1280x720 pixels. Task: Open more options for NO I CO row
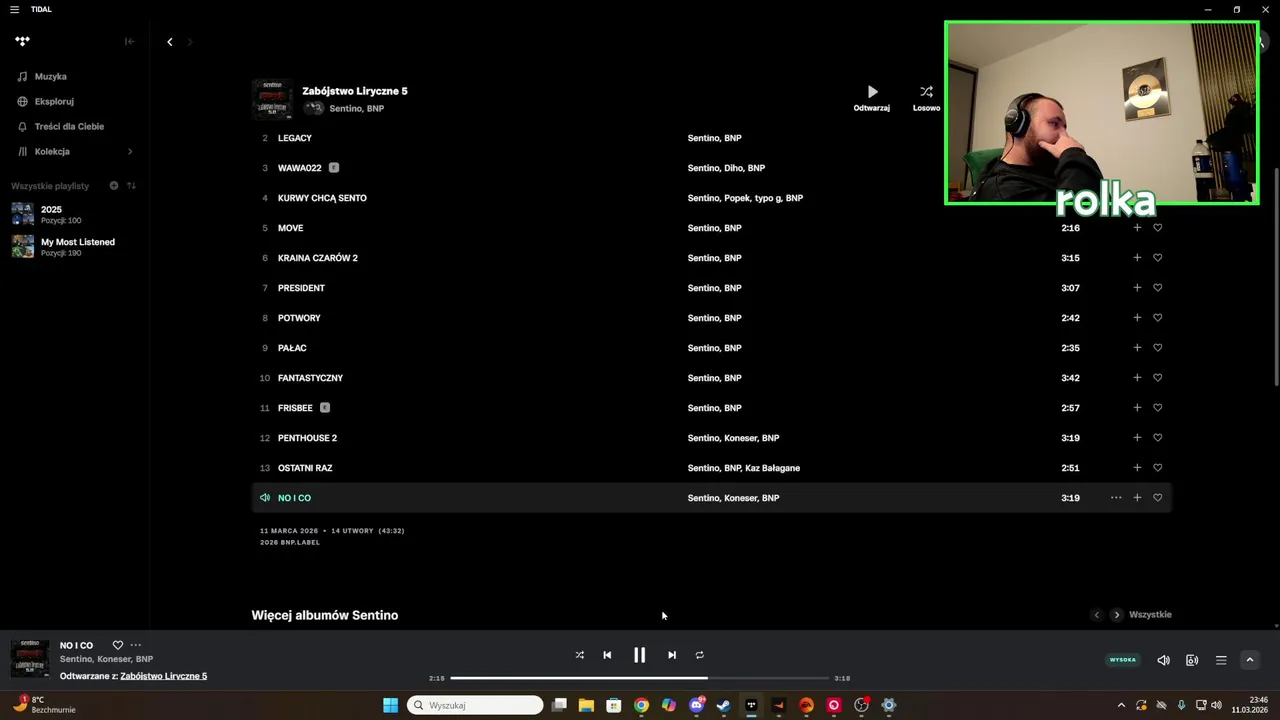point(1116,498)
